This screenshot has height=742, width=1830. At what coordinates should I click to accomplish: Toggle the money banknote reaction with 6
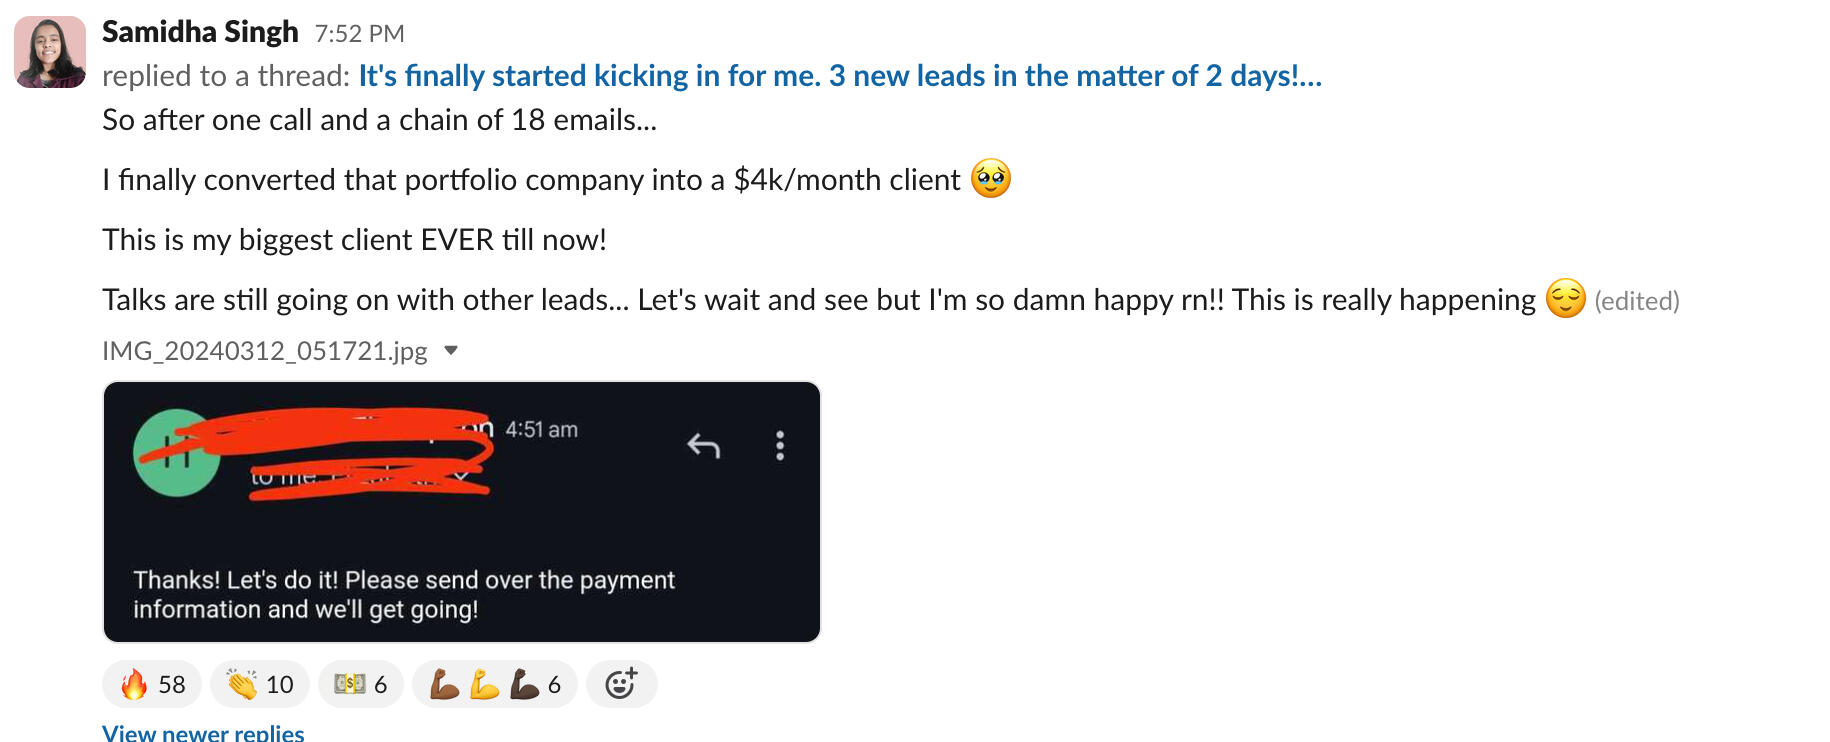[360, 685]
